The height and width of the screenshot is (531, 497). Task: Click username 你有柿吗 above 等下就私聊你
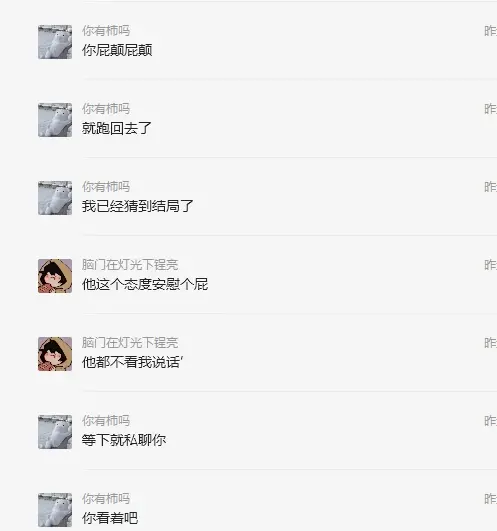[x=106, y=421]
